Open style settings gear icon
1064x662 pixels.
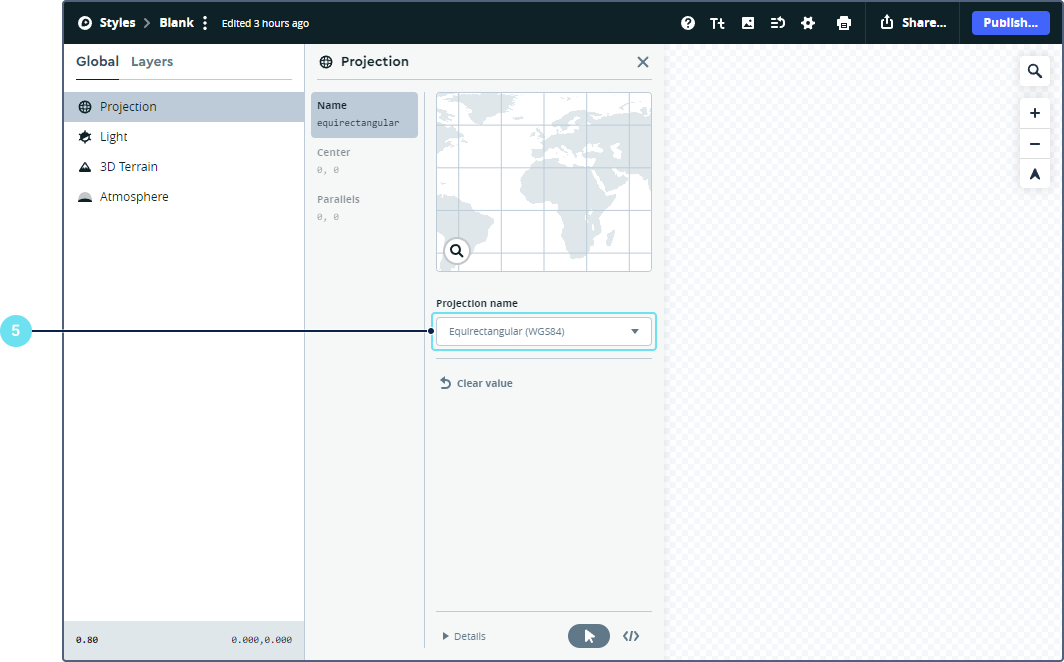[808, 23]
